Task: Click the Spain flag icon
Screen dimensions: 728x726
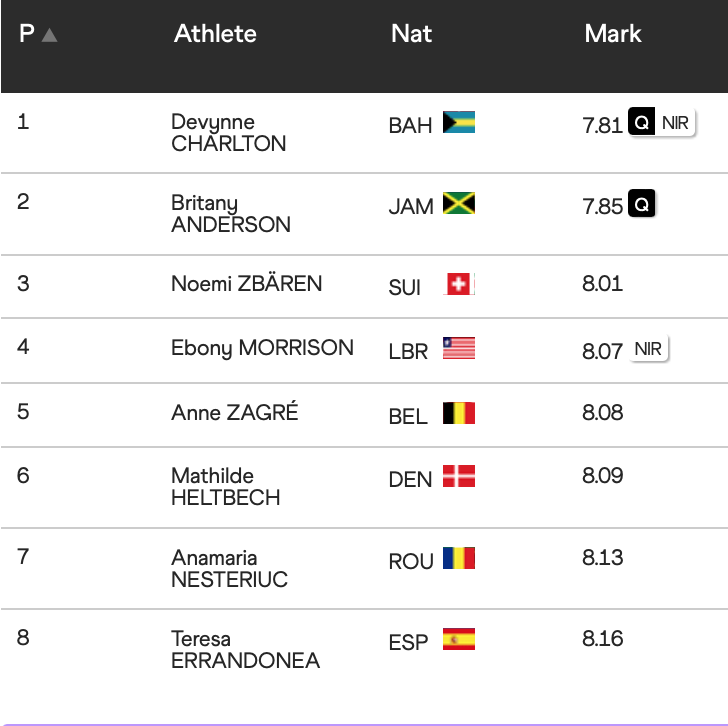Action: [459, 639]
